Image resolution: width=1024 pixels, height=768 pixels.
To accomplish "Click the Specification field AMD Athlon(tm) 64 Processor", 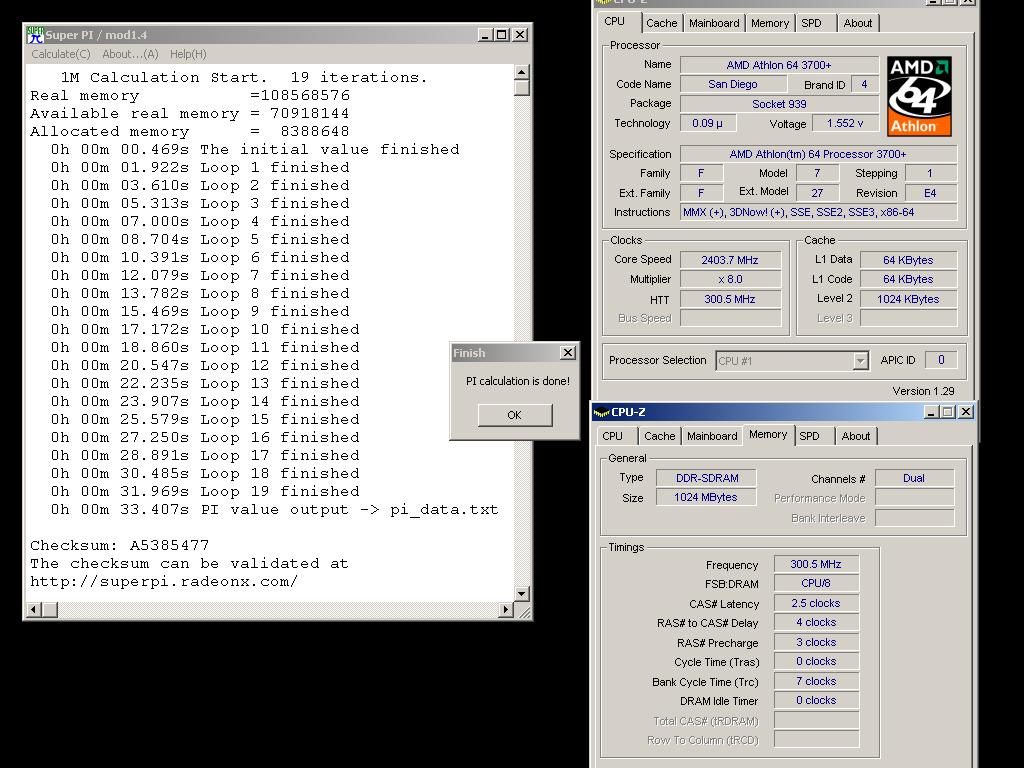I will click(818, 154).
